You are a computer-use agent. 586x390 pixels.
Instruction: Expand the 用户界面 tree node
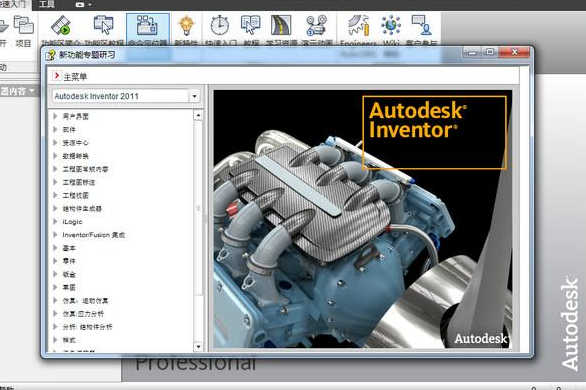click(55, 116)
